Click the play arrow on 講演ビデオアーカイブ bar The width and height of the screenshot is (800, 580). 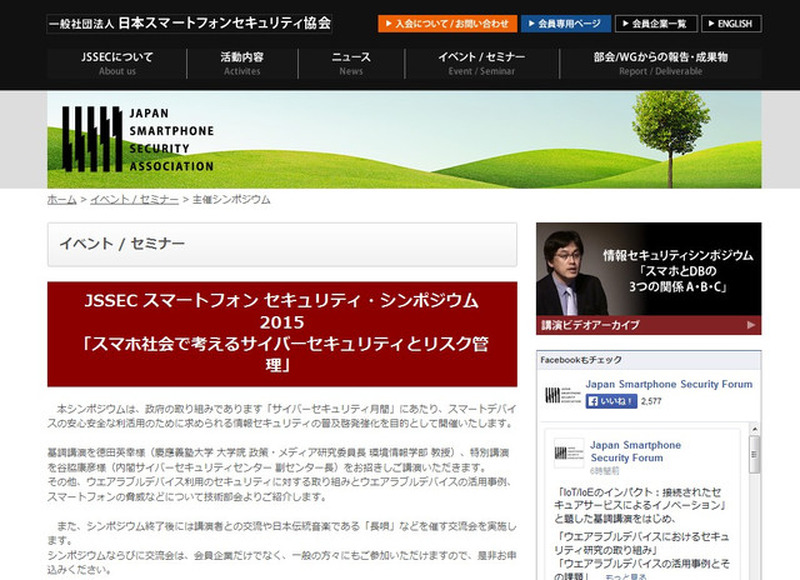(752, 325)
